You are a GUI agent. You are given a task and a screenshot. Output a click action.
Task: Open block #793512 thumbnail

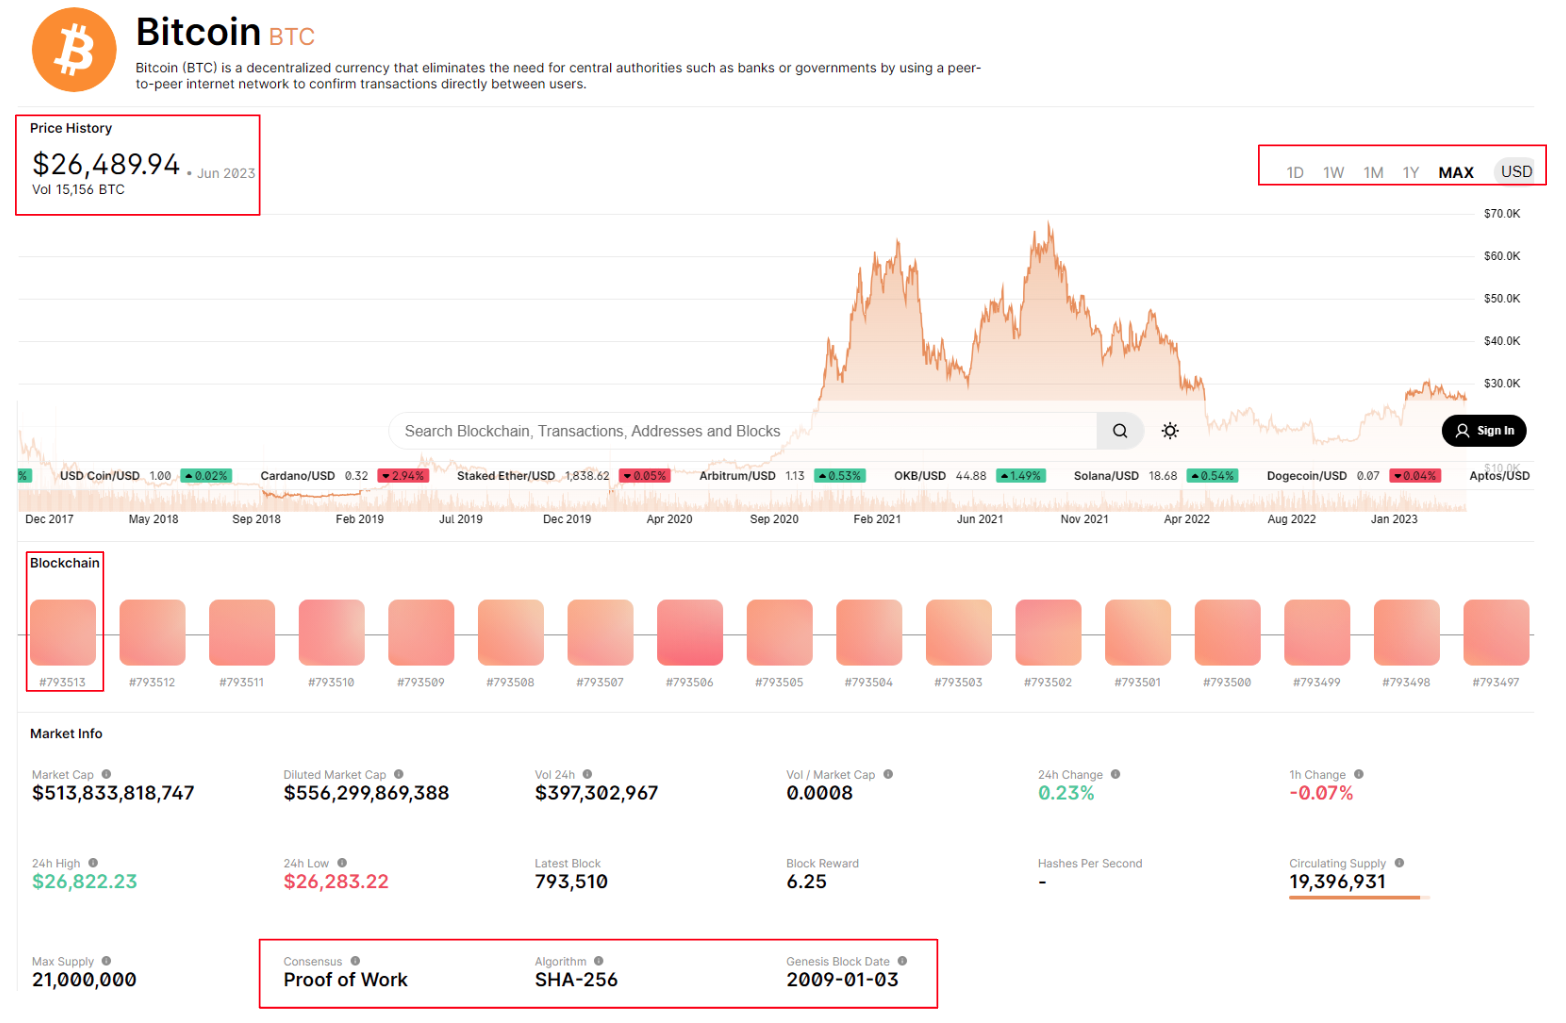[x=152, y=632]
